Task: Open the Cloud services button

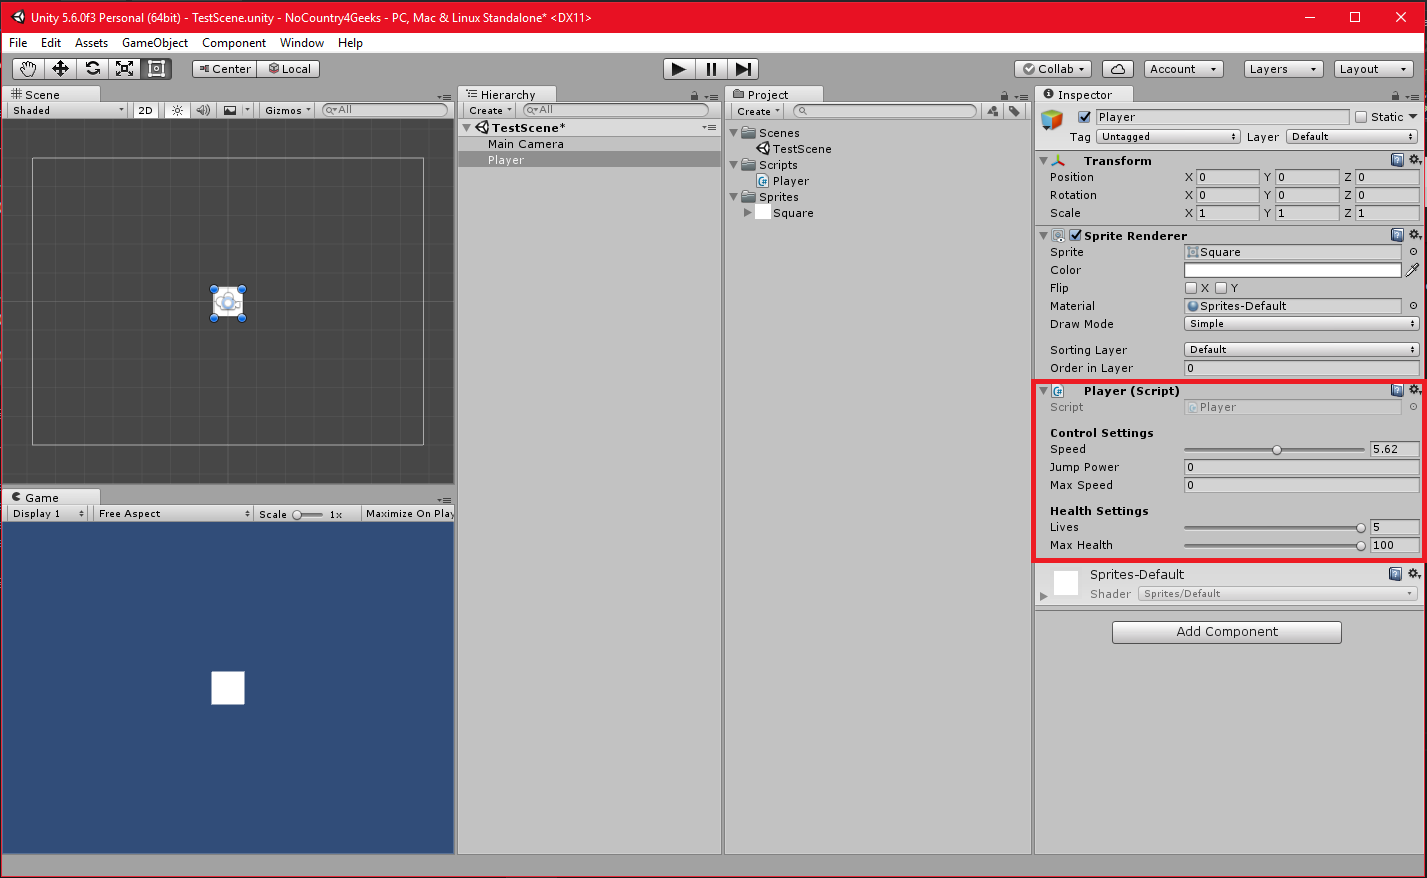Action: (x=1117, y=69)
